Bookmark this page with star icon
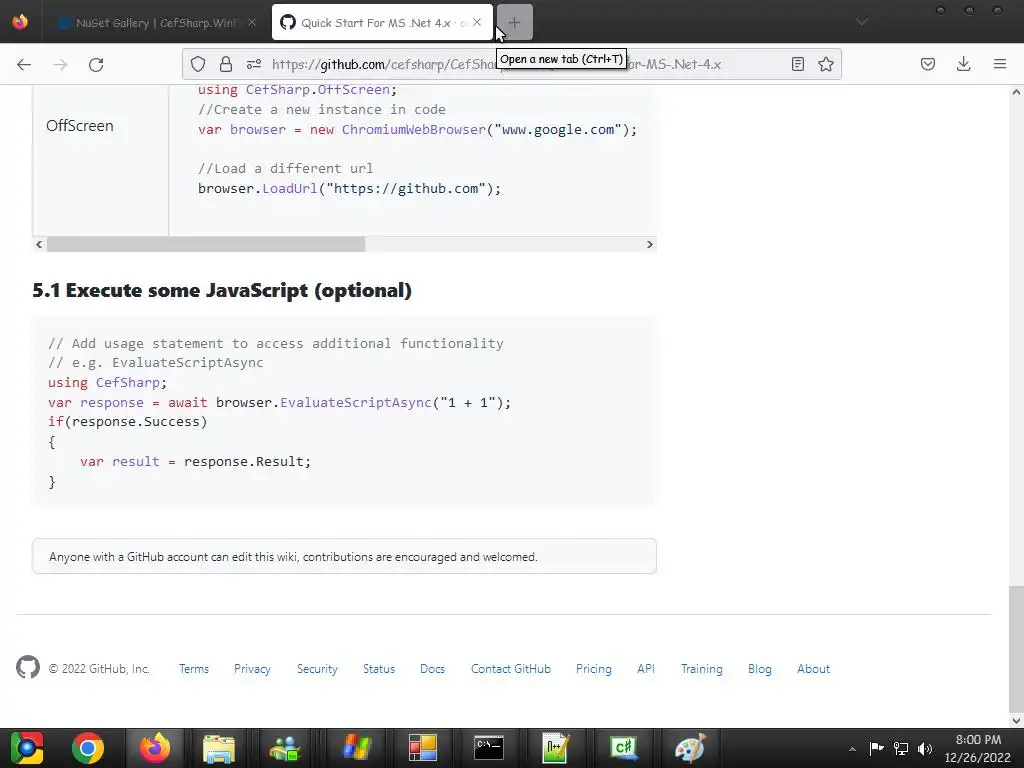This screenshot has height=768, width=1024. coord(825,64)
